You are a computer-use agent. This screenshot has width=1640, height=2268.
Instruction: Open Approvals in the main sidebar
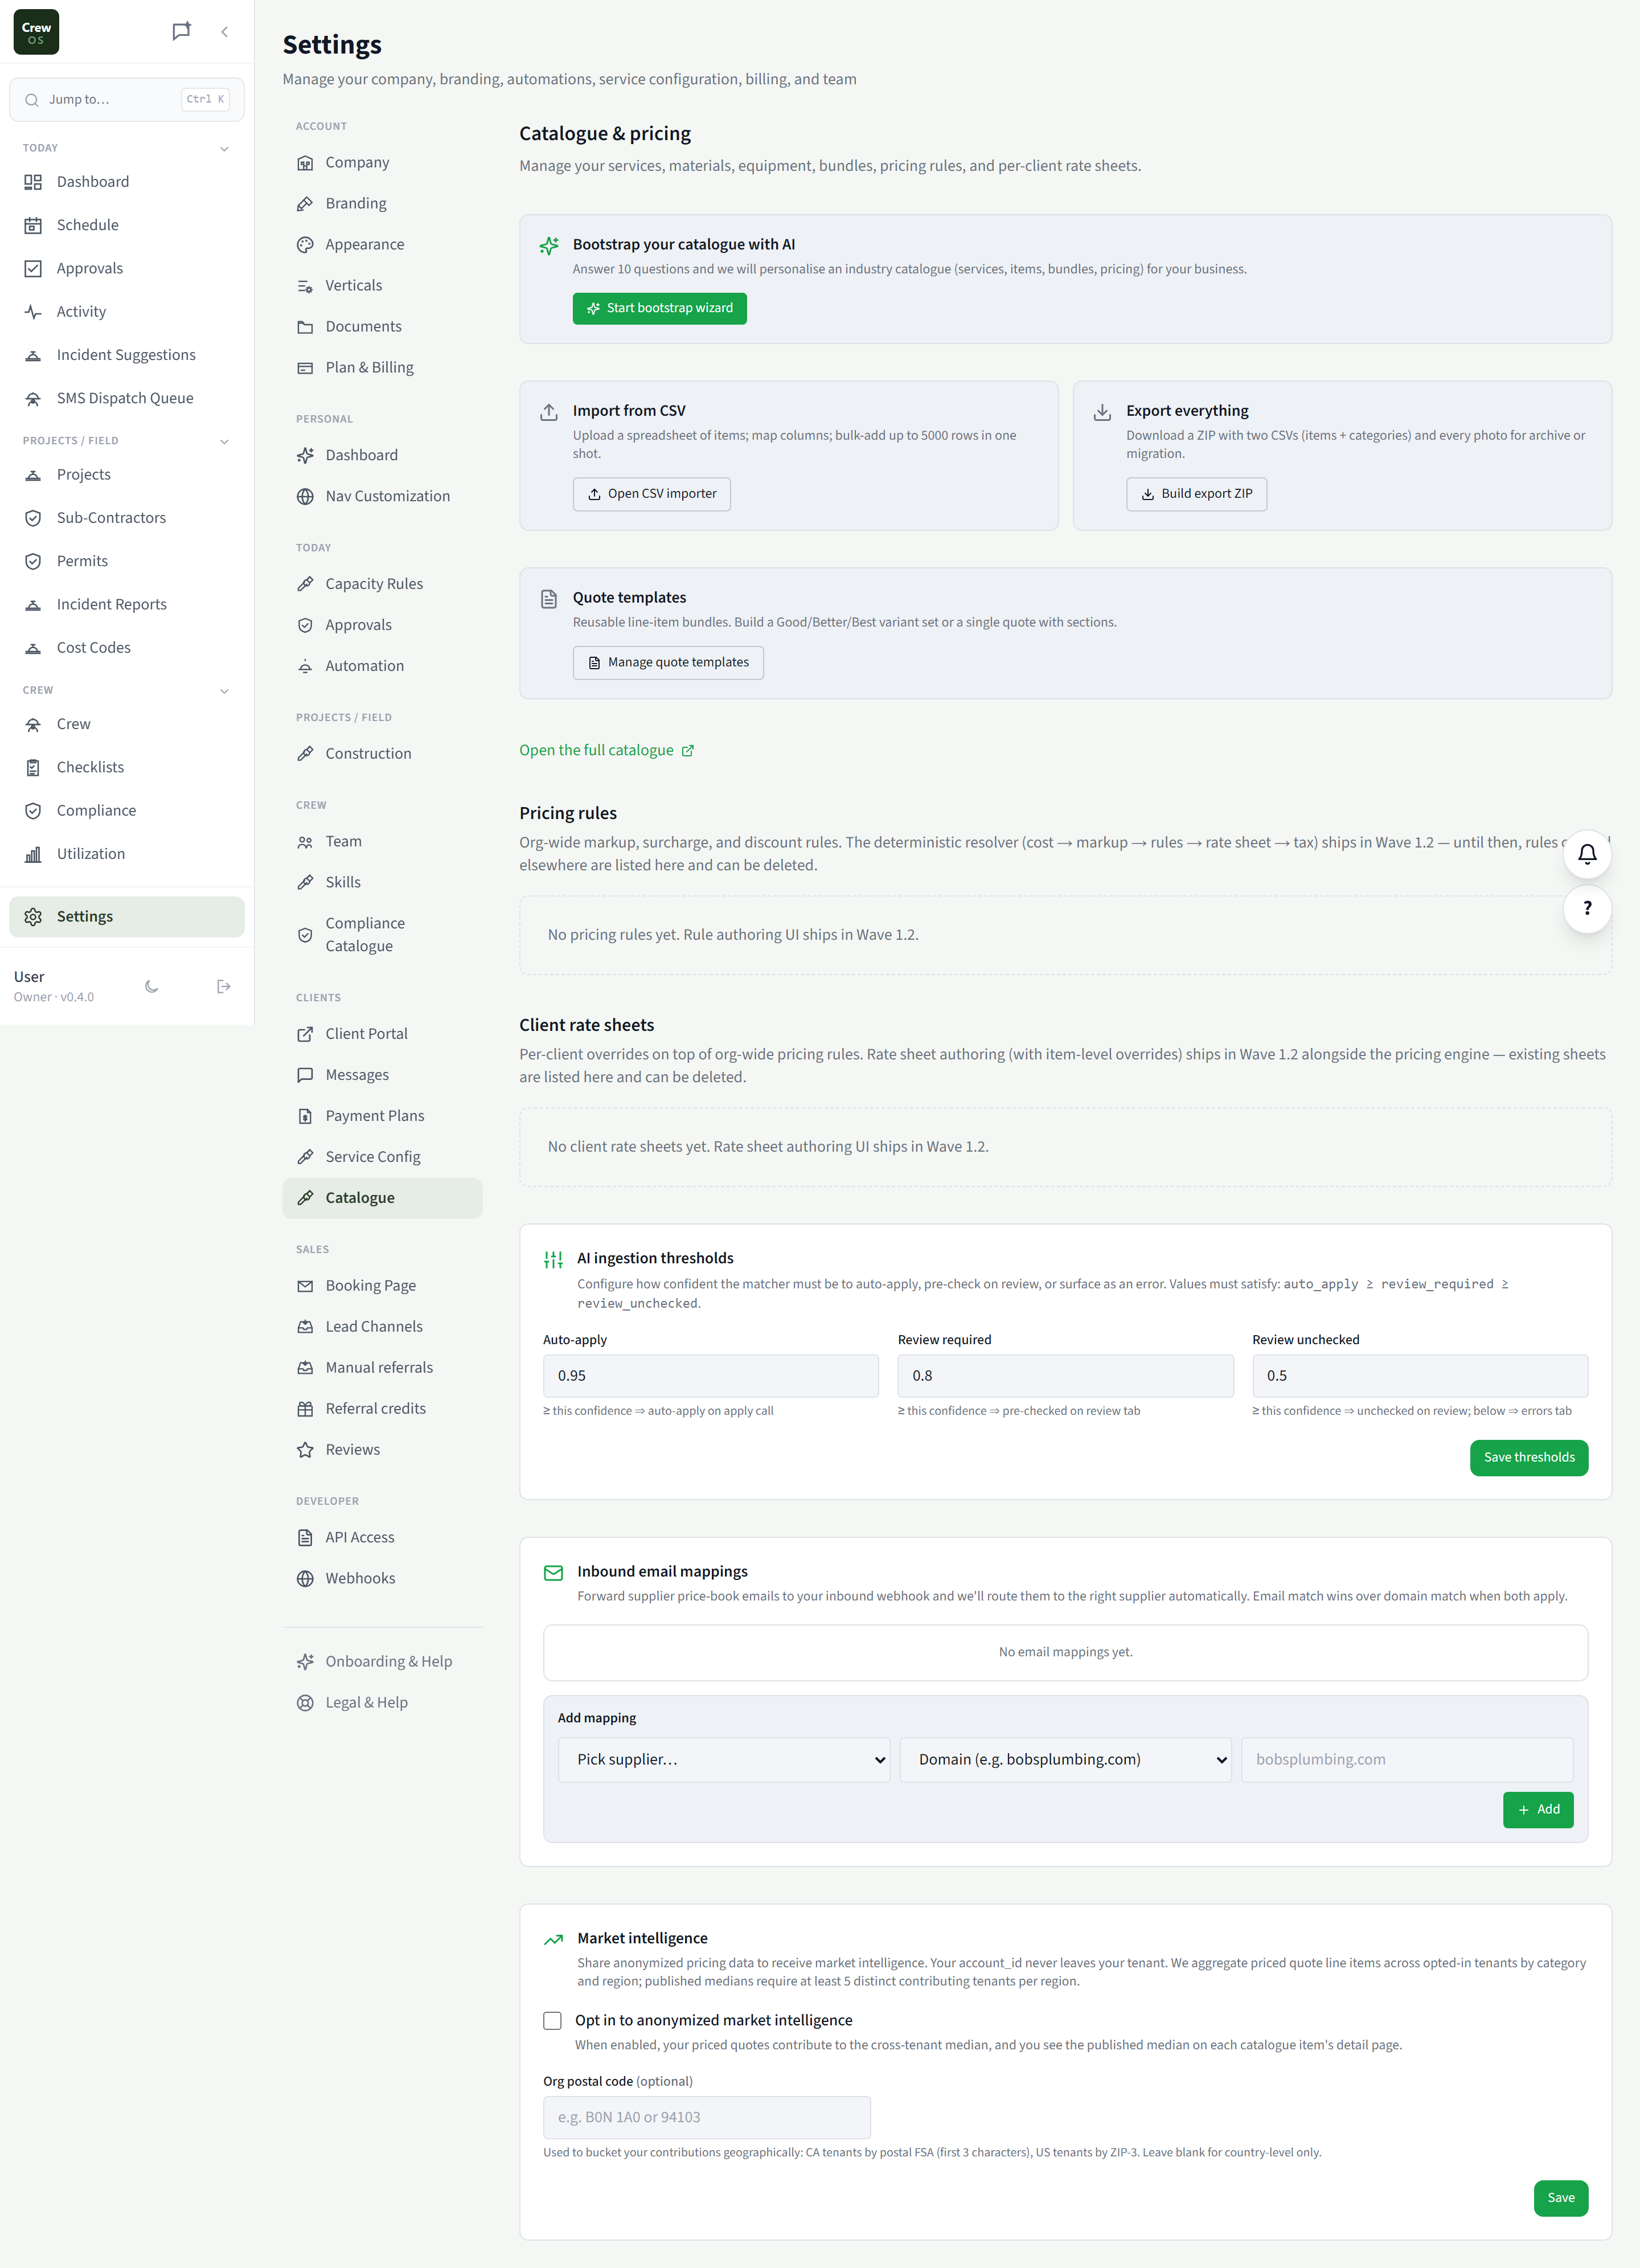pos(127,269)
